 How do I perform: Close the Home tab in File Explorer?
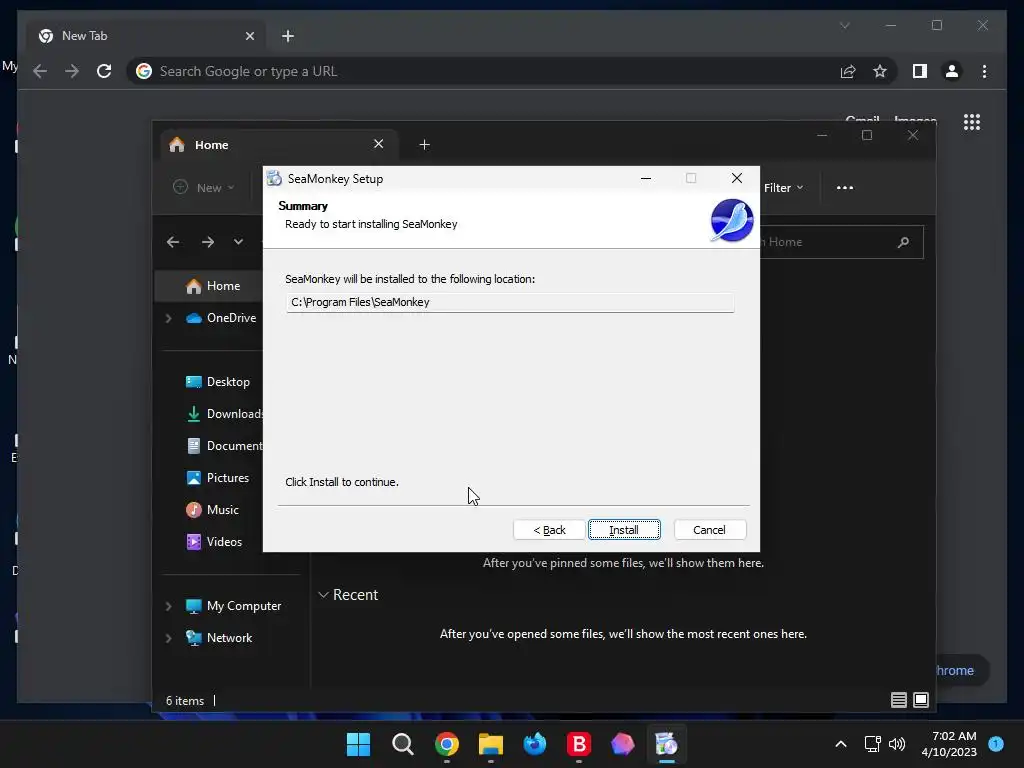click(x=378, y=144)
